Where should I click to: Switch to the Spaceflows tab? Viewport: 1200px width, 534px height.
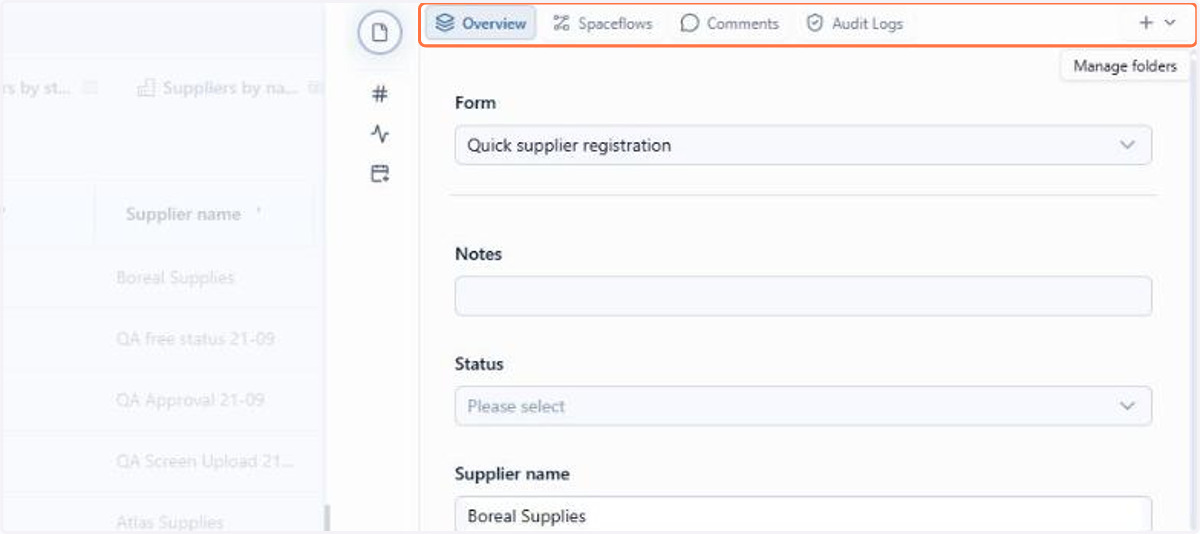(602, 23)
